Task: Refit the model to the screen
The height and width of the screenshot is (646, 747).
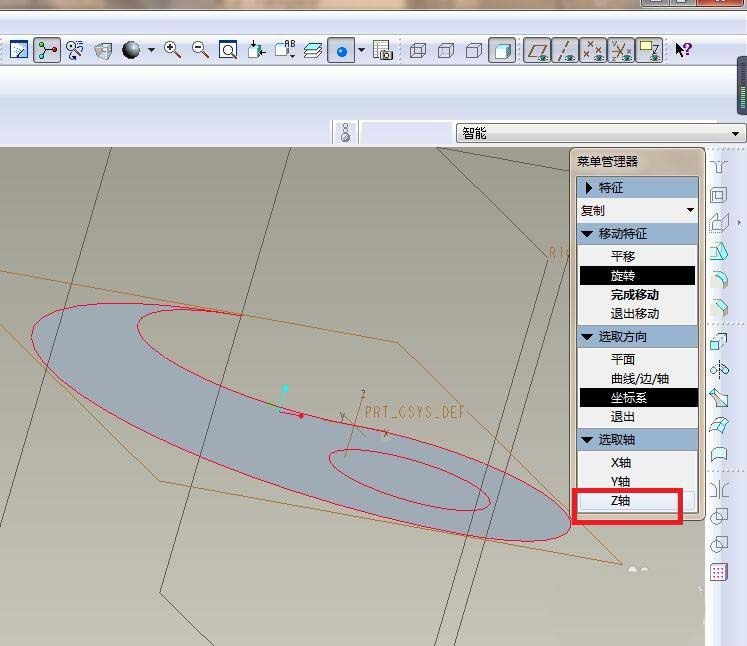Action: [228, 50]
